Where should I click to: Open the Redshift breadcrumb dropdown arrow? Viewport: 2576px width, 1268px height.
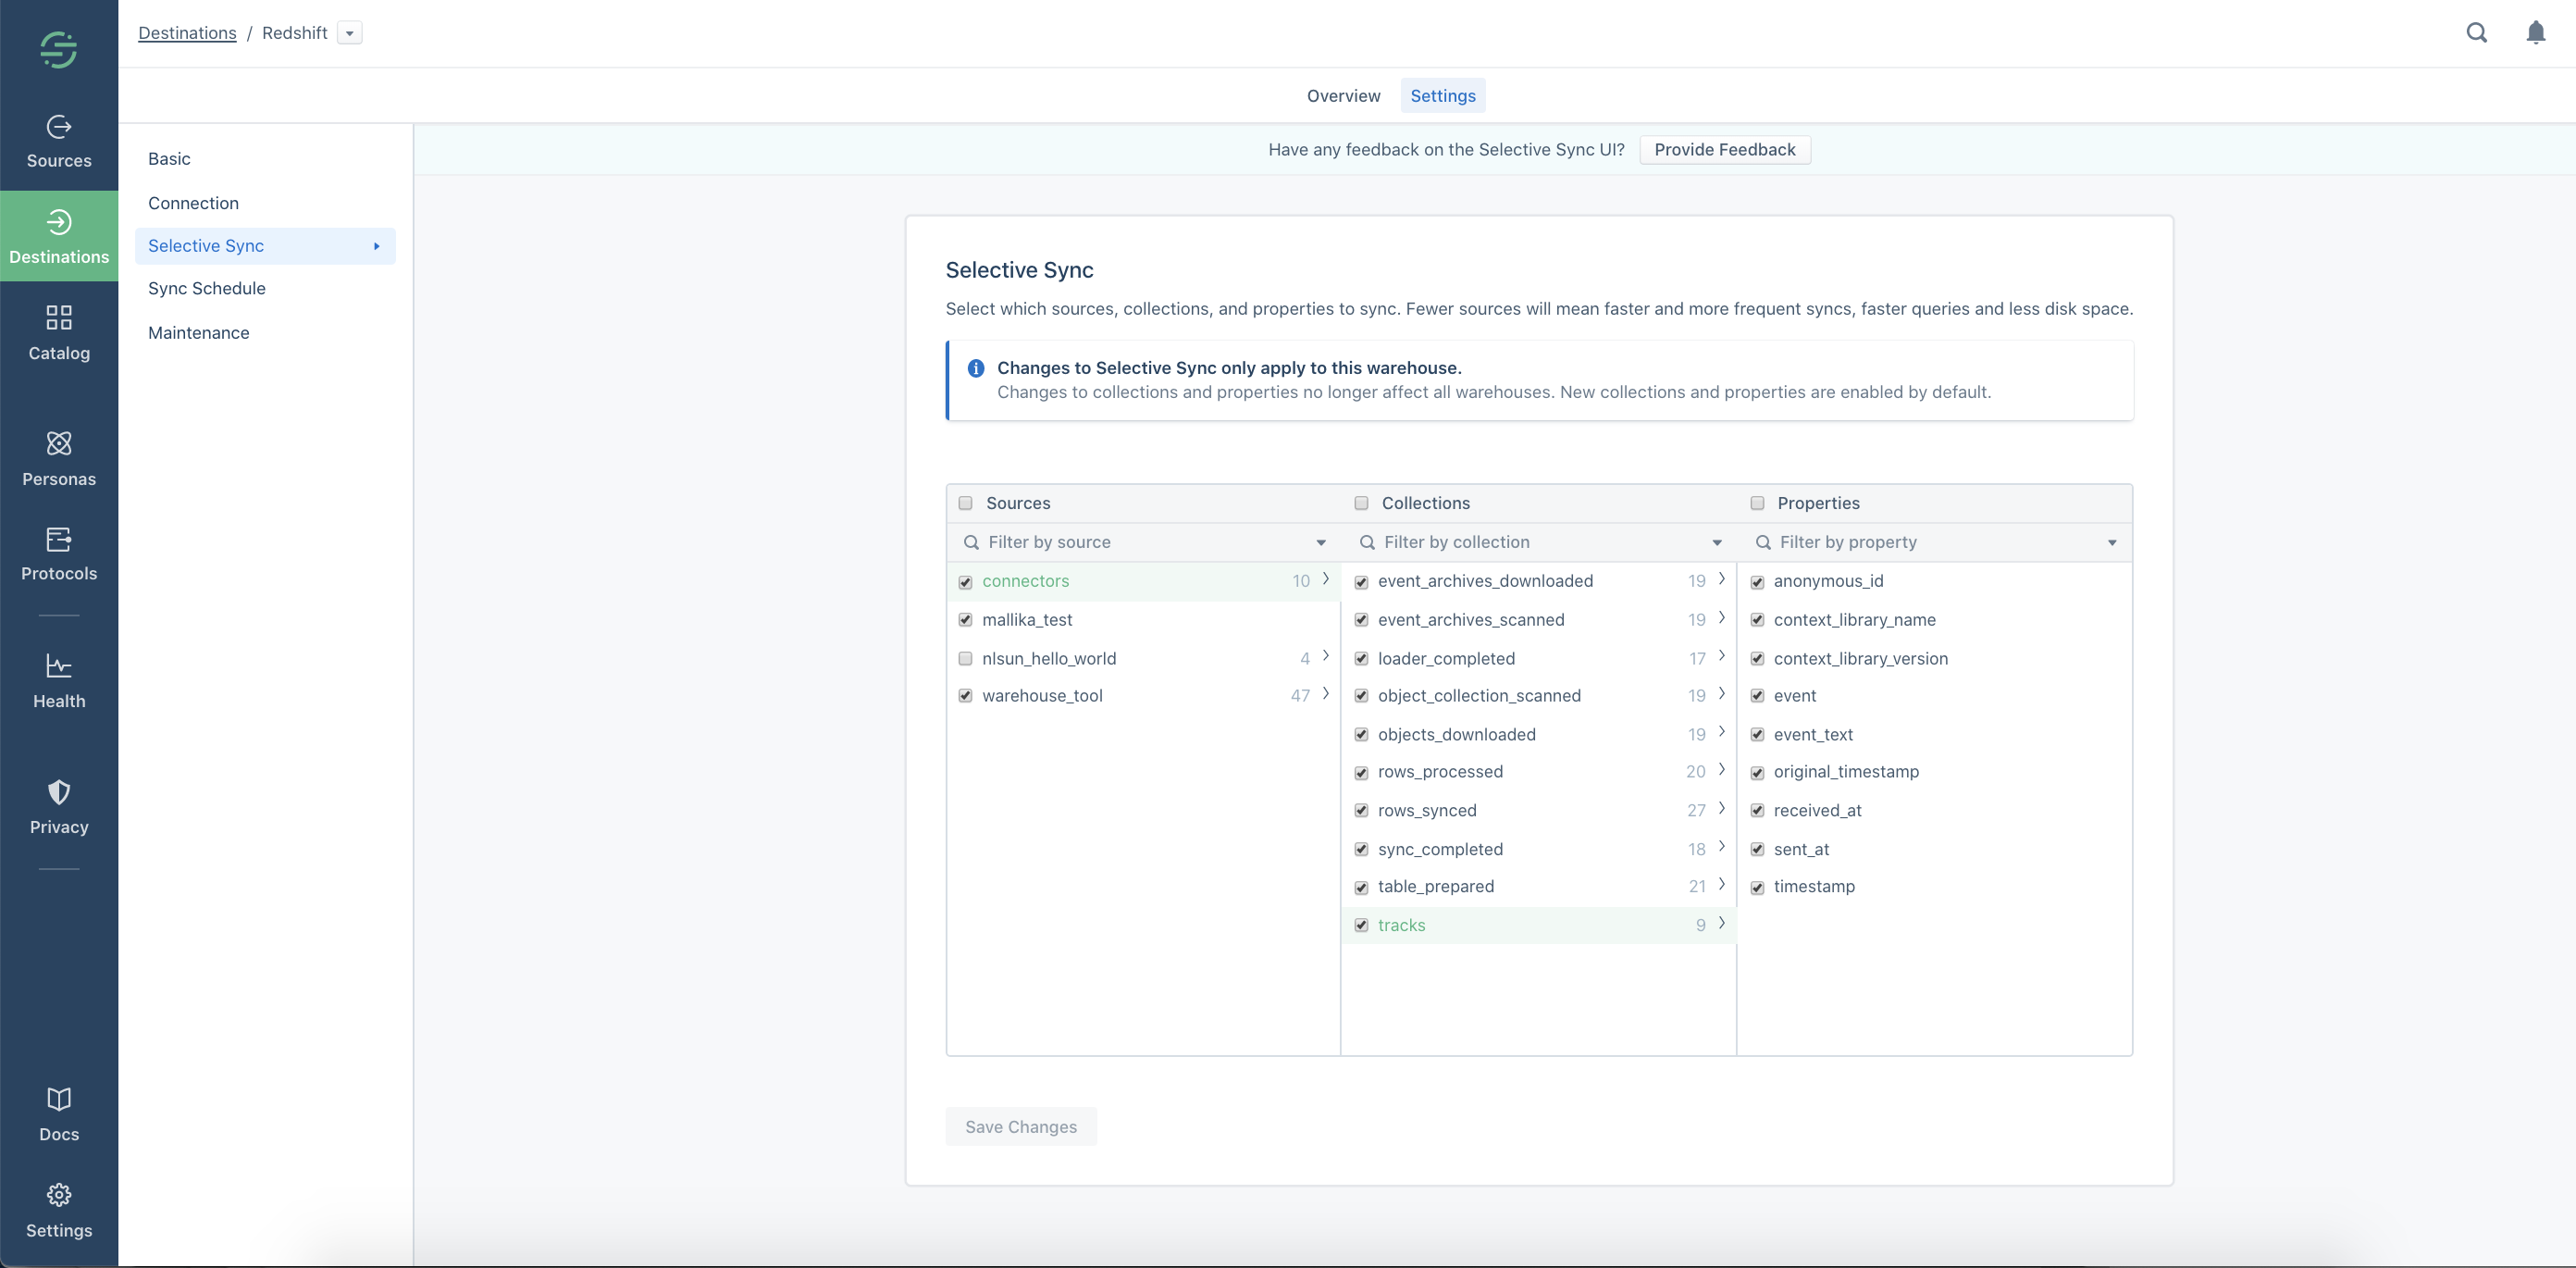click(349, 33)
